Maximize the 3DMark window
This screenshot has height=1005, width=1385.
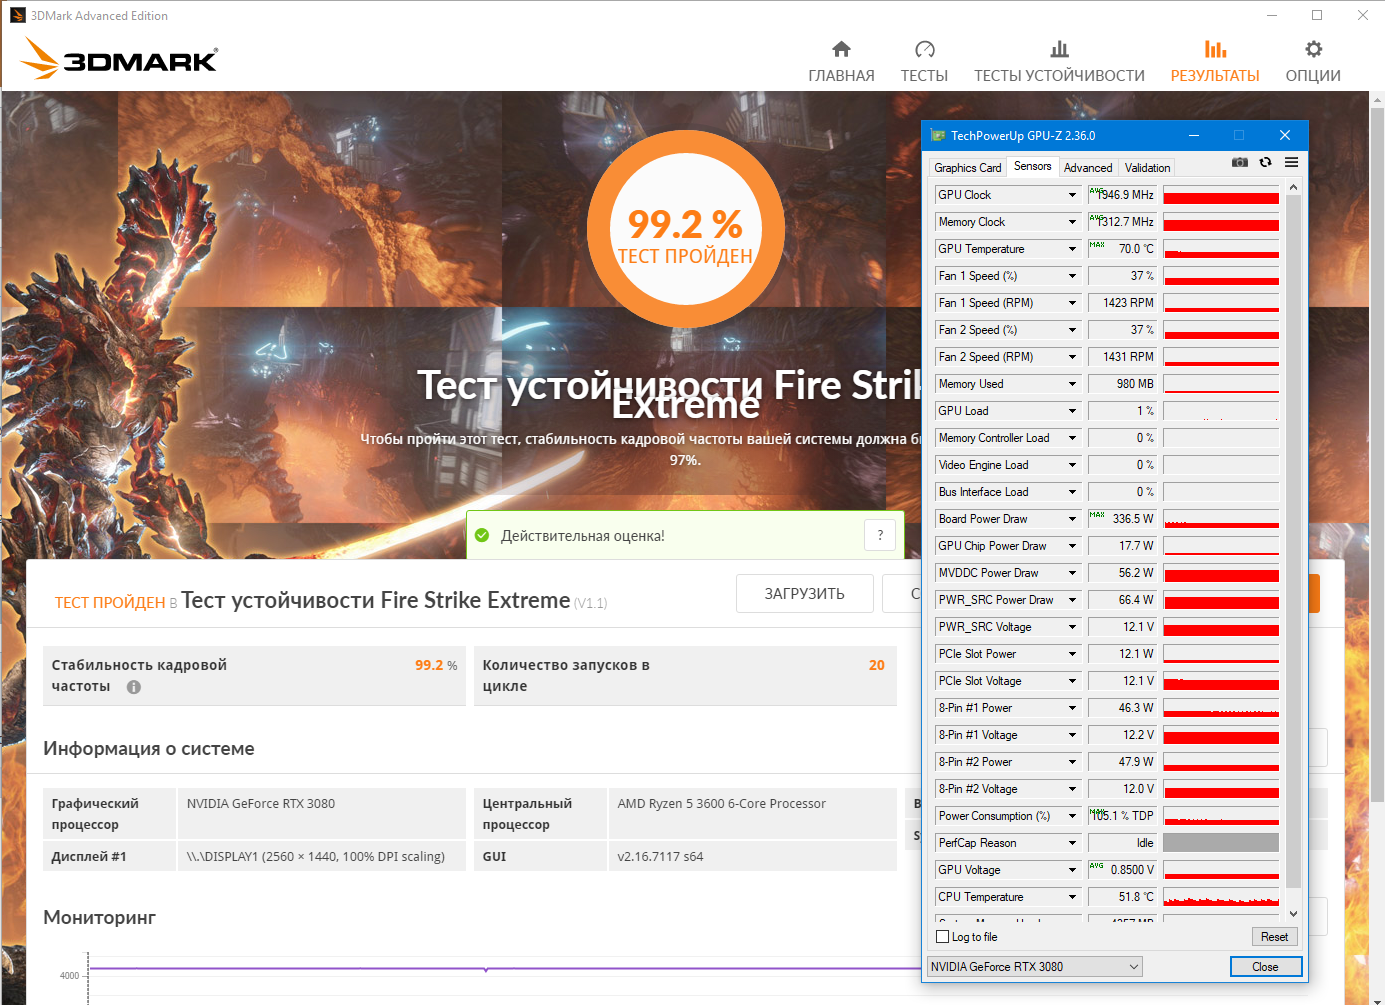click(x=1317, y=15)
